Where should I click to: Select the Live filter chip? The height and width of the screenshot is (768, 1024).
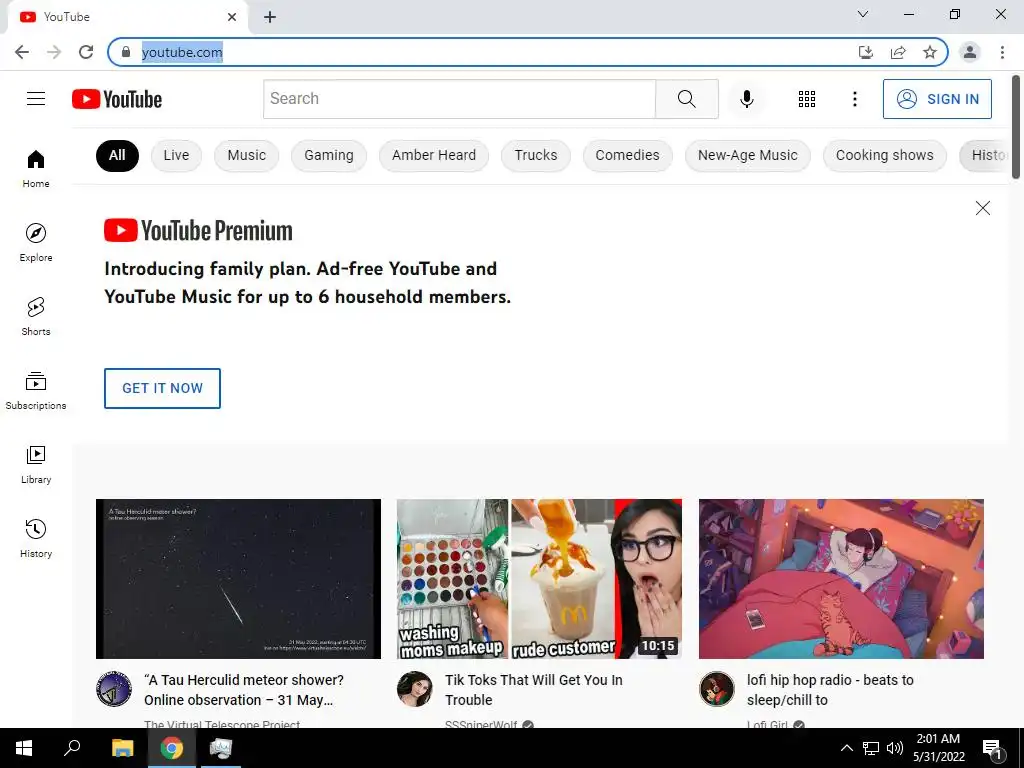click(x=176, y=155)
